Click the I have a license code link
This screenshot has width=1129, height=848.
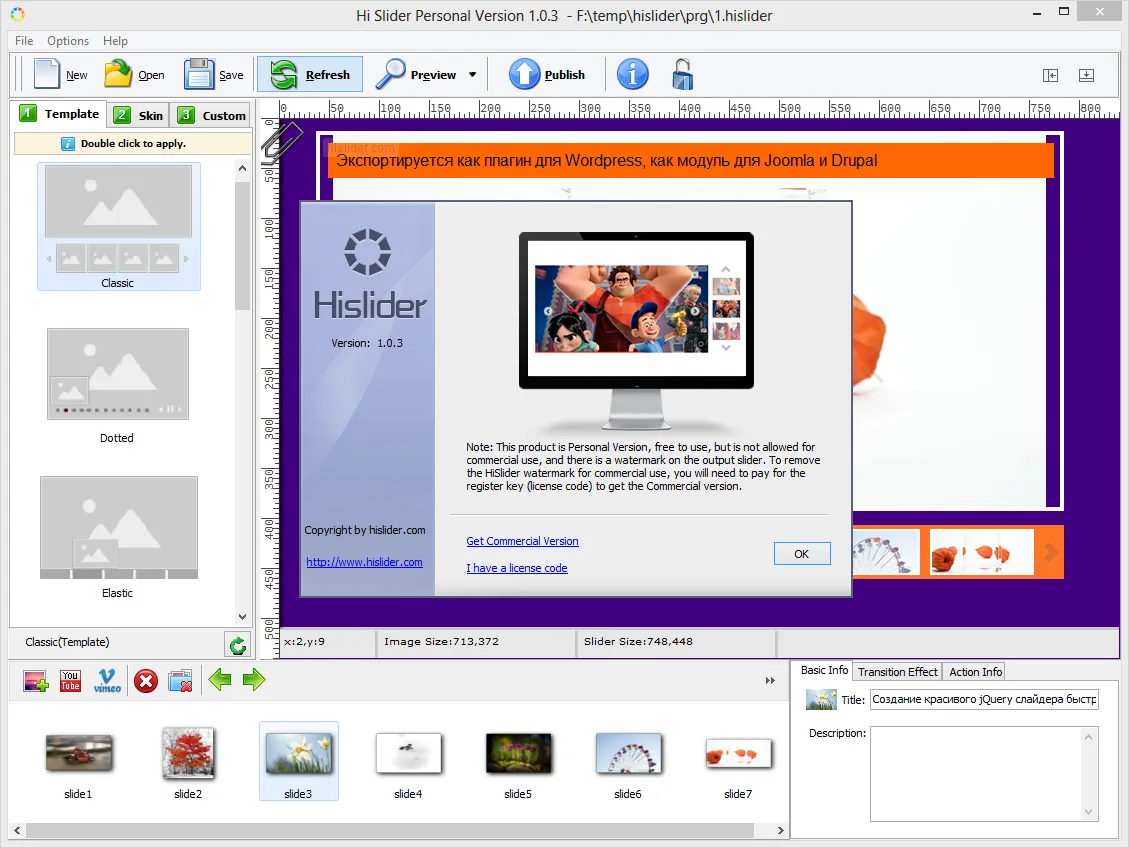517,568
